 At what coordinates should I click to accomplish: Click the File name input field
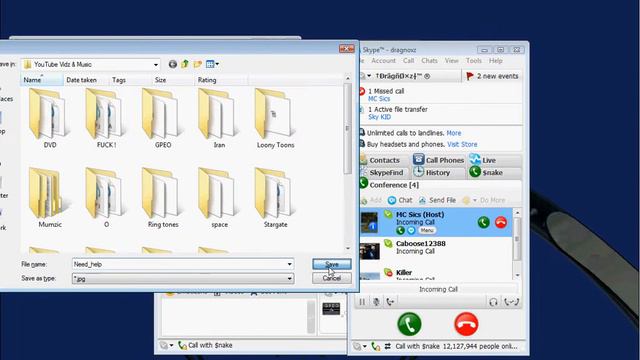[x=179, y=264]
